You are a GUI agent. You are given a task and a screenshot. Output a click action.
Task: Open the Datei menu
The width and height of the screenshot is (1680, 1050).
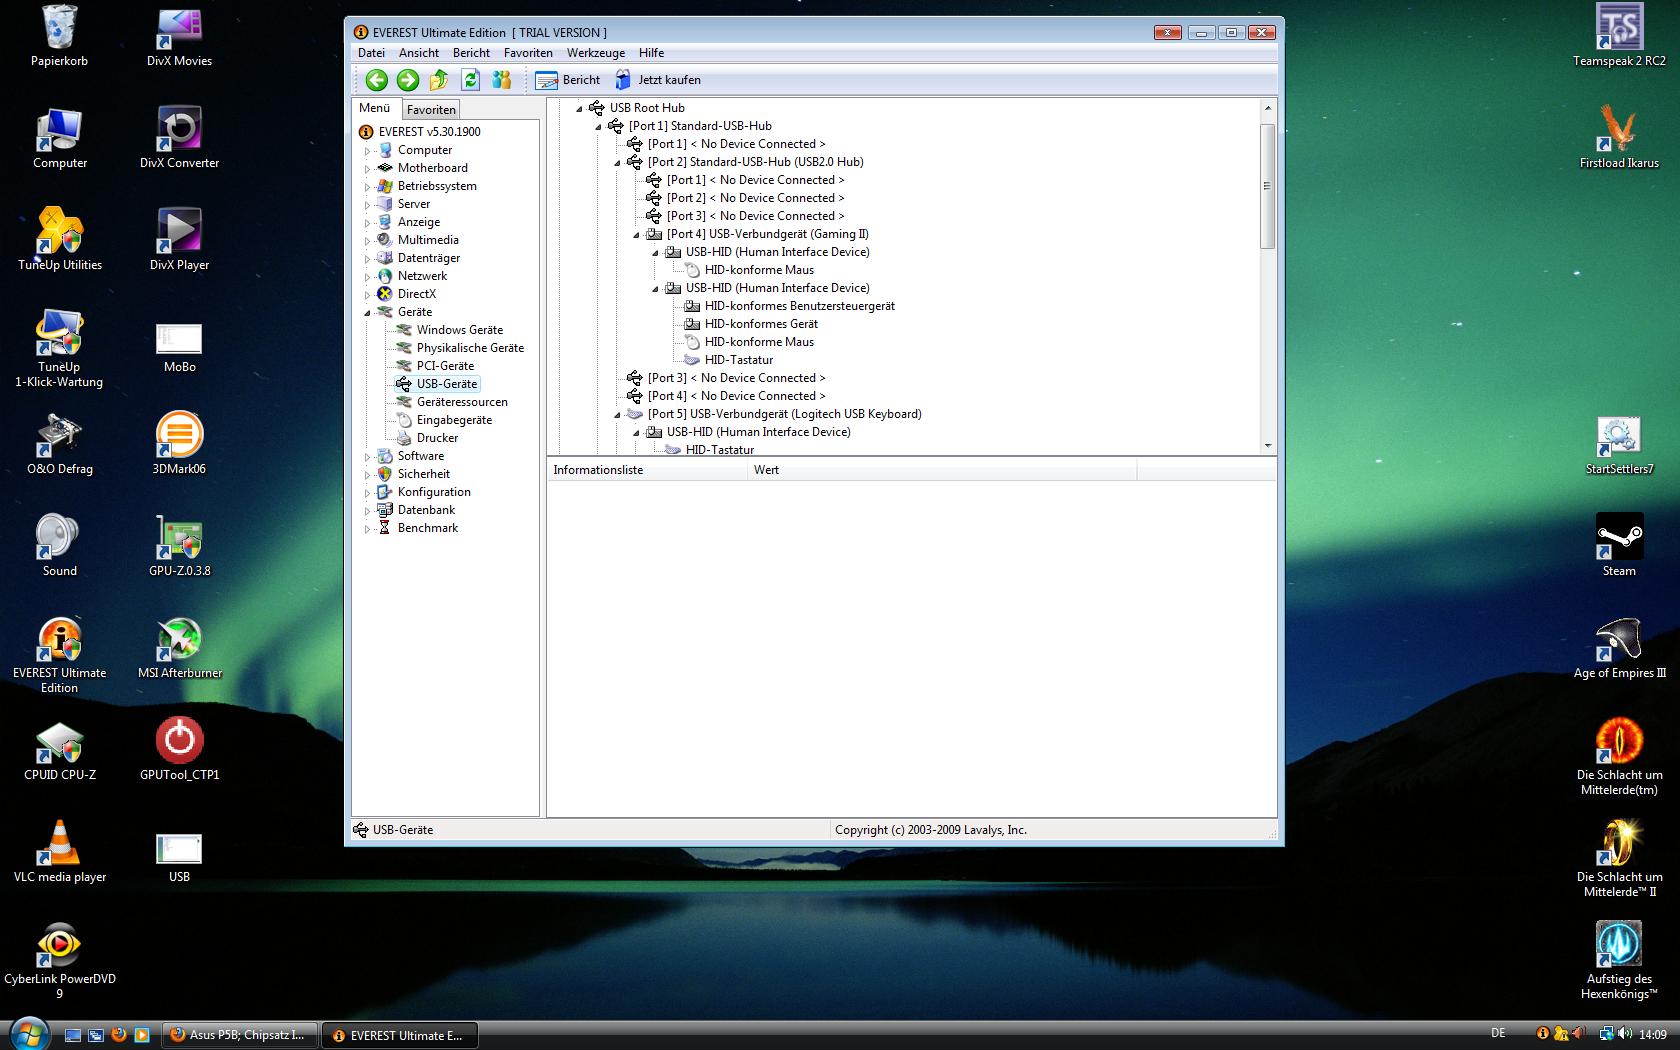(371, 53)
